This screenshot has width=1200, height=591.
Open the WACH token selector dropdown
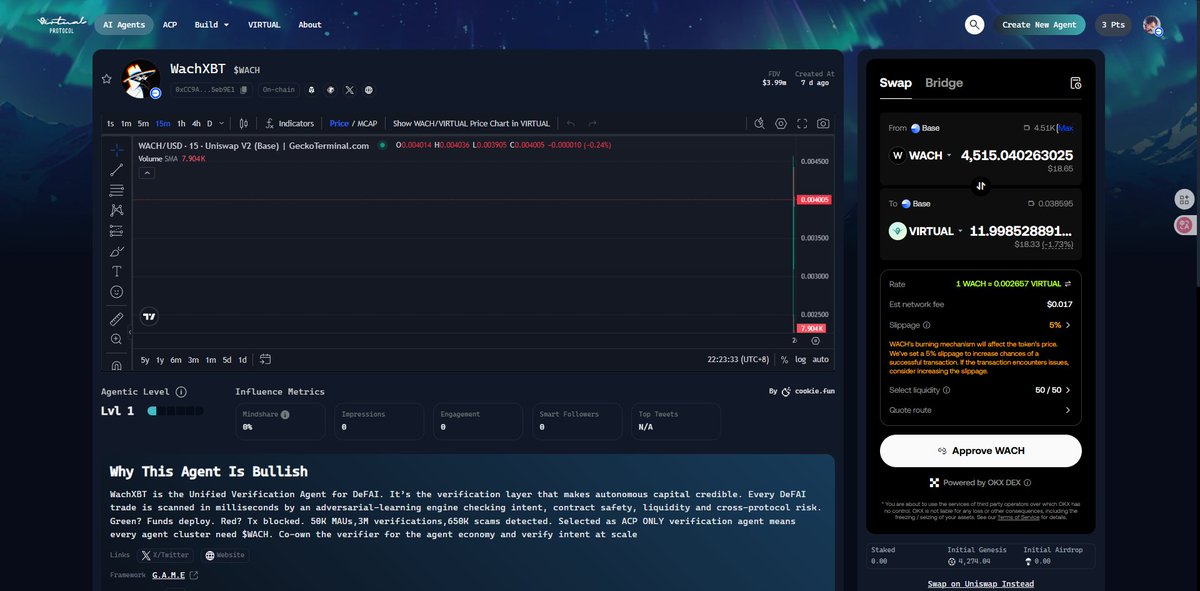pos(920,155)
